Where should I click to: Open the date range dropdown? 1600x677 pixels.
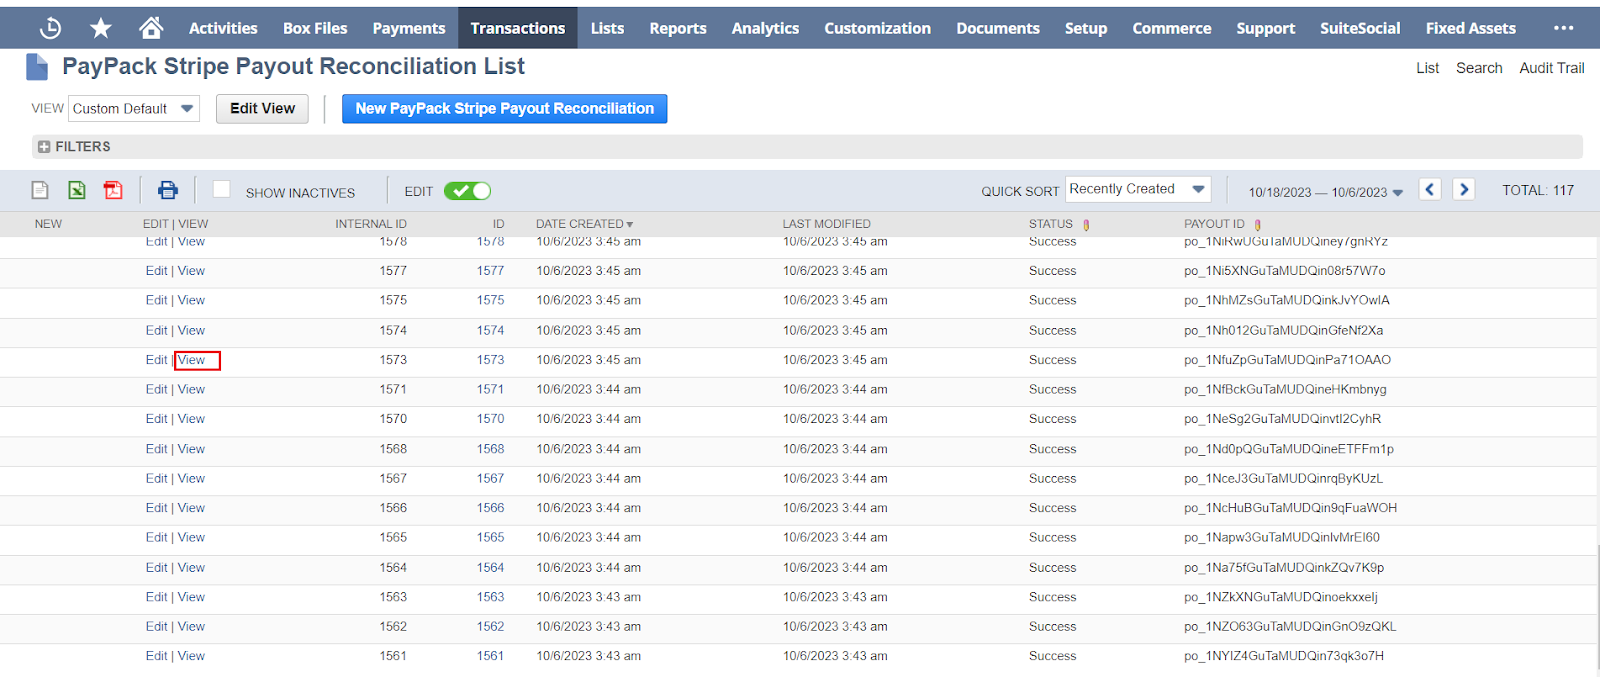click(1325, 192)
